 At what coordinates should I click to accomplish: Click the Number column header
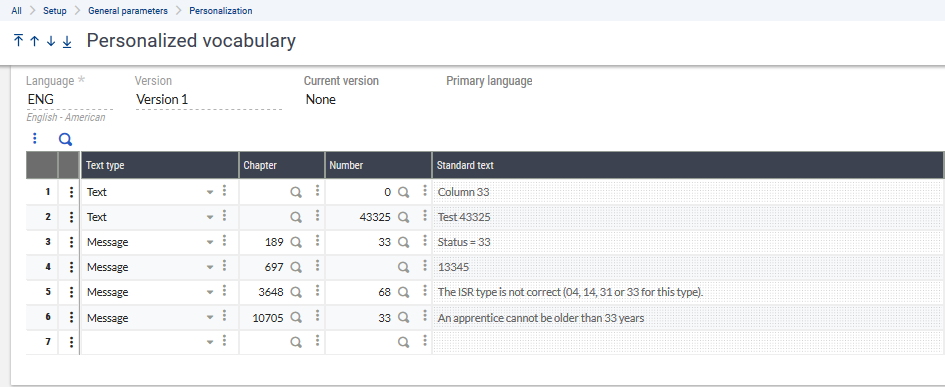tap(378, 165)
